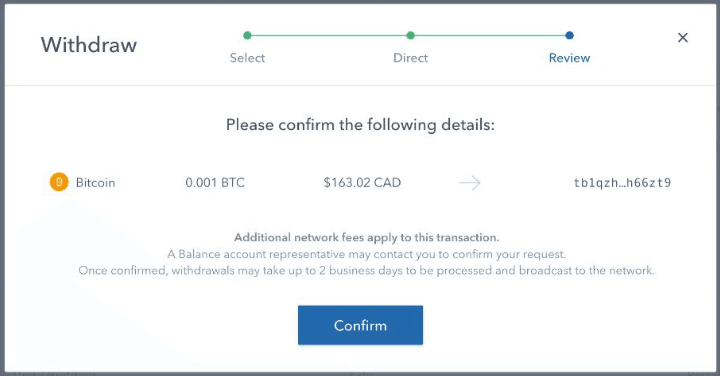
Task: Click the $163.02 CAD value
Action: [362, 183]
